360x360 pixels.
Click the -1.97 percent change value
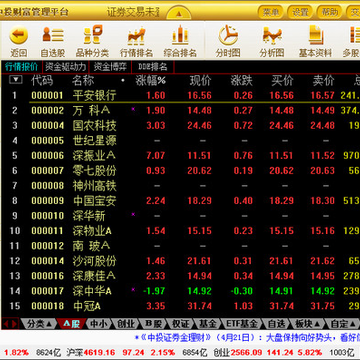[154, 291]
